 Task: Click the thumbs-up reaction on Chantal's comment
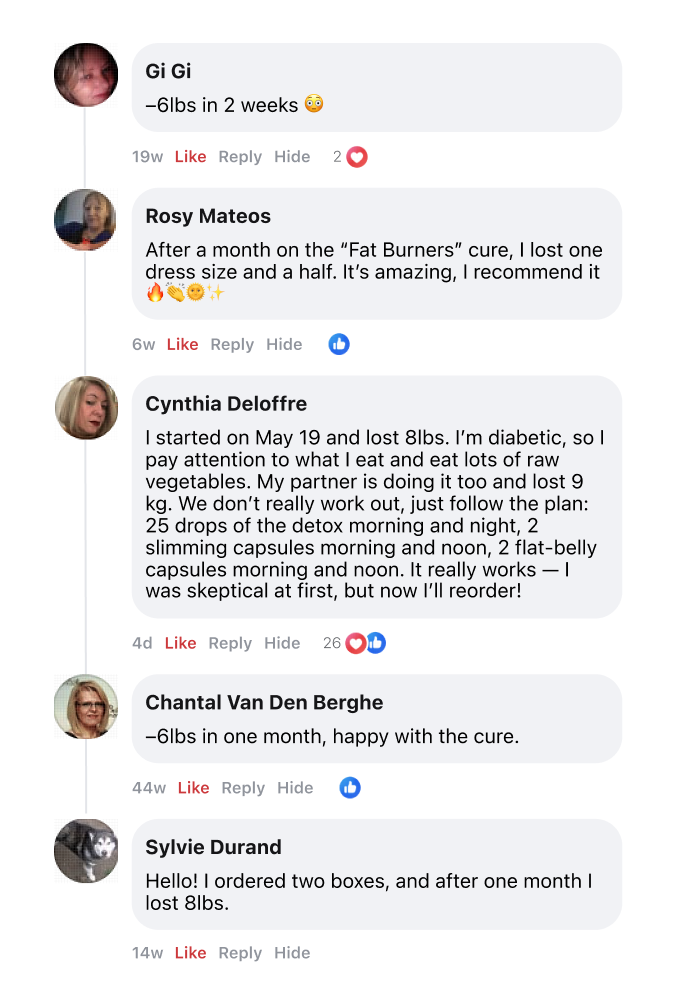point(350,788)
